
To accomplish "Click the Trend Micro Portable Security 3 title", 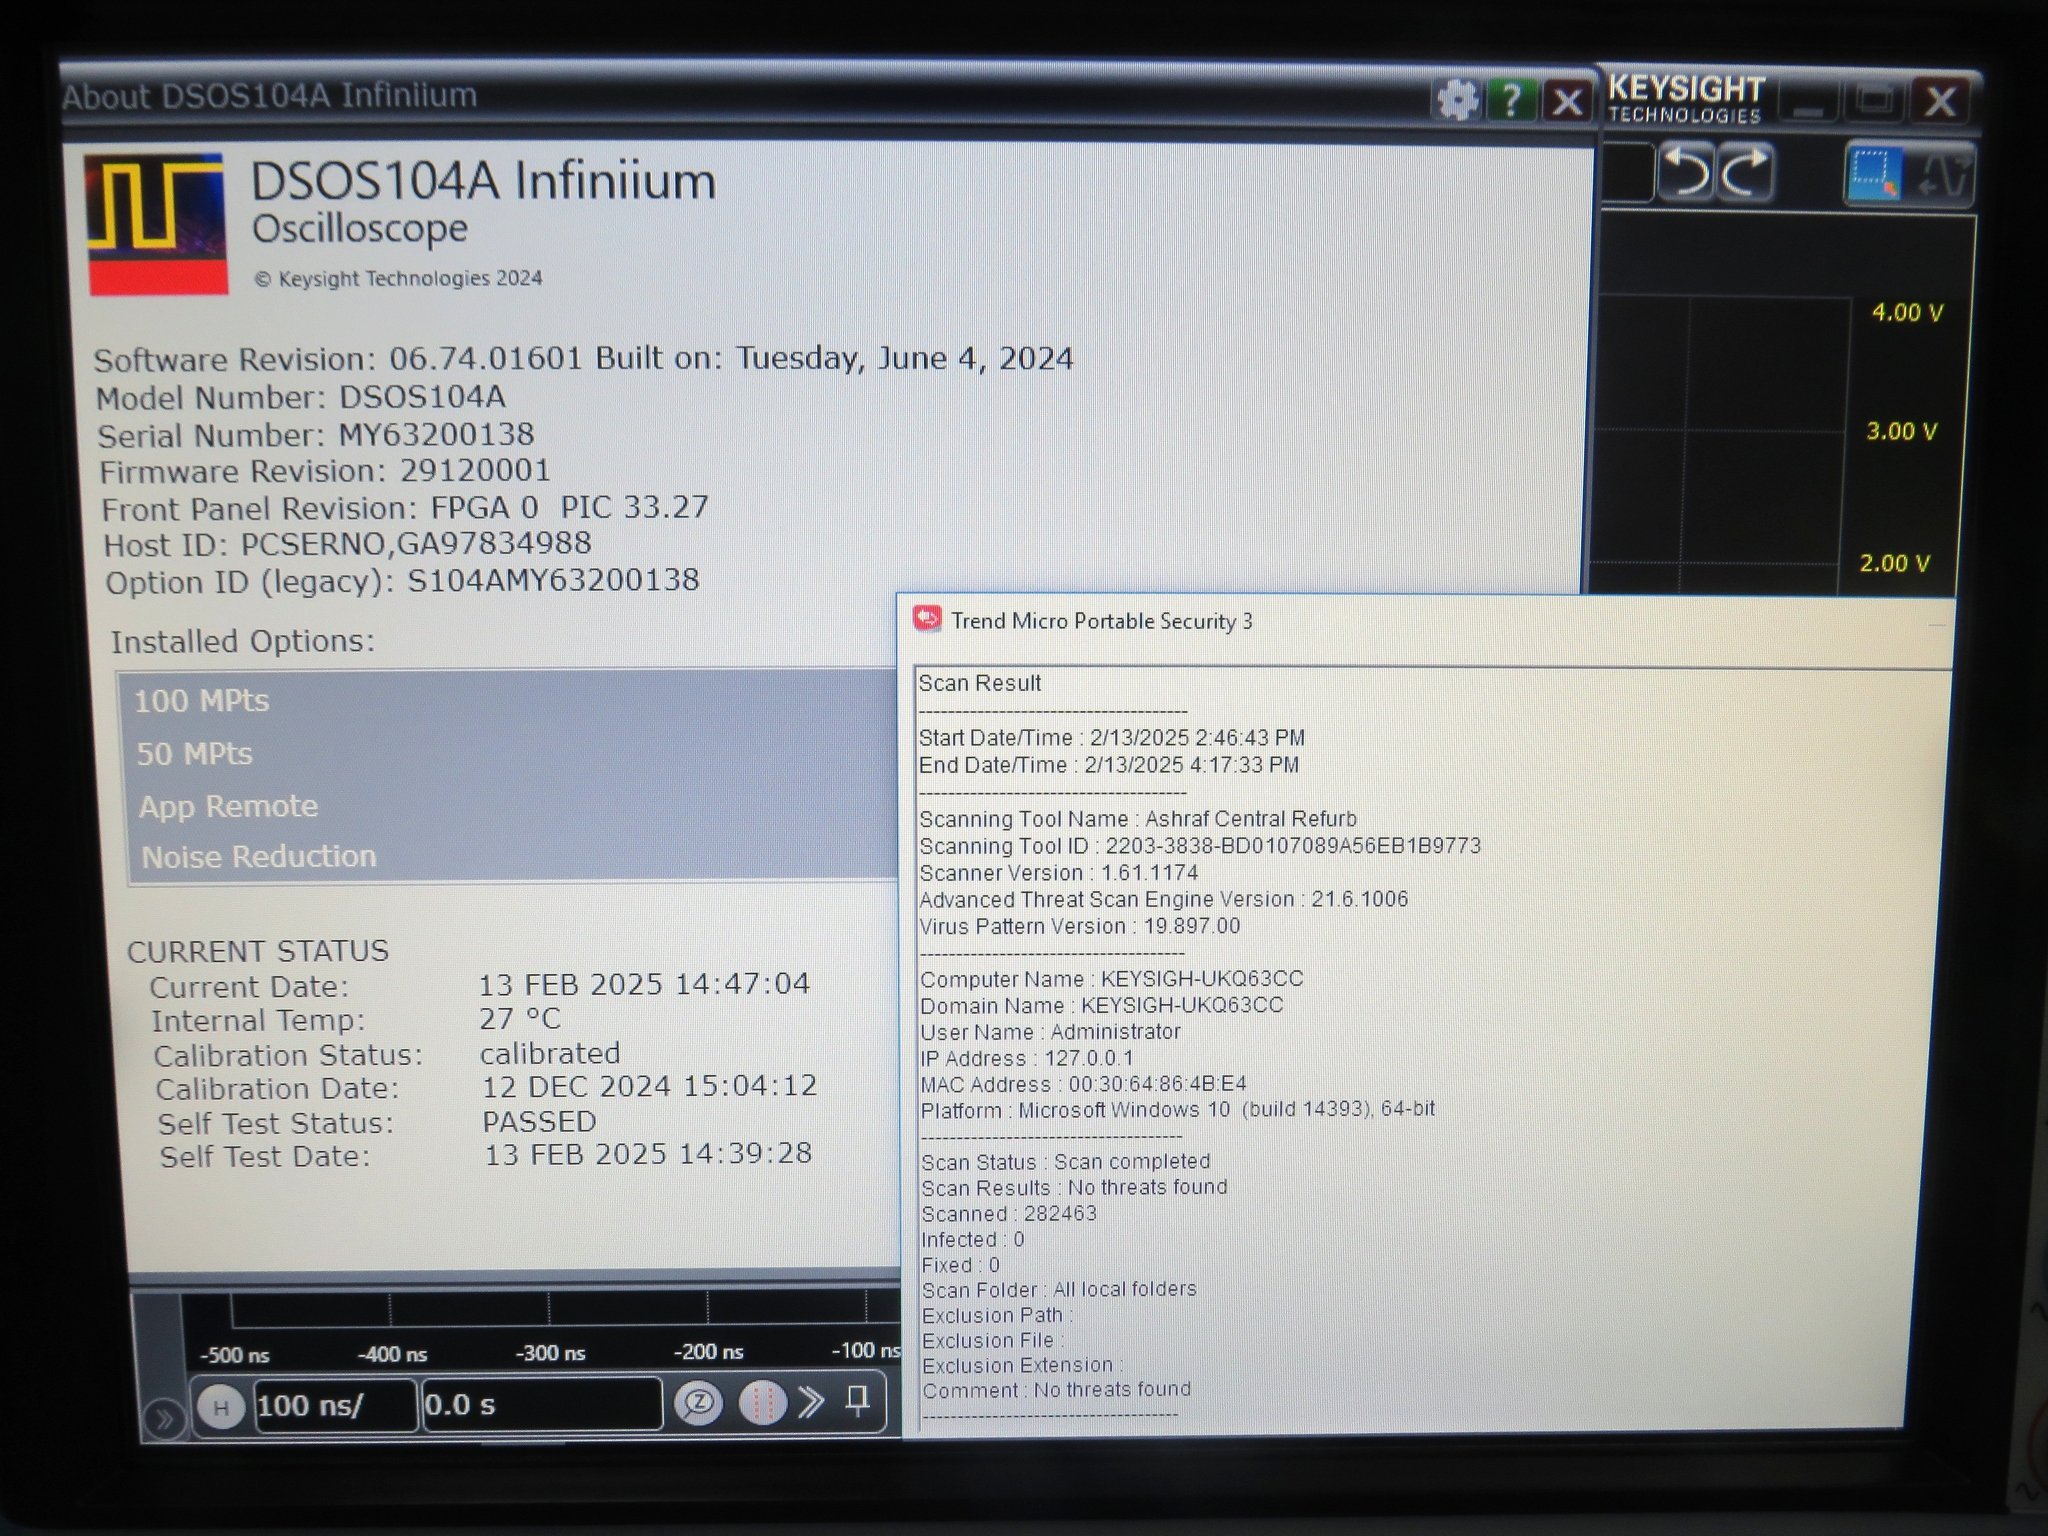I will pos(1102,621).
